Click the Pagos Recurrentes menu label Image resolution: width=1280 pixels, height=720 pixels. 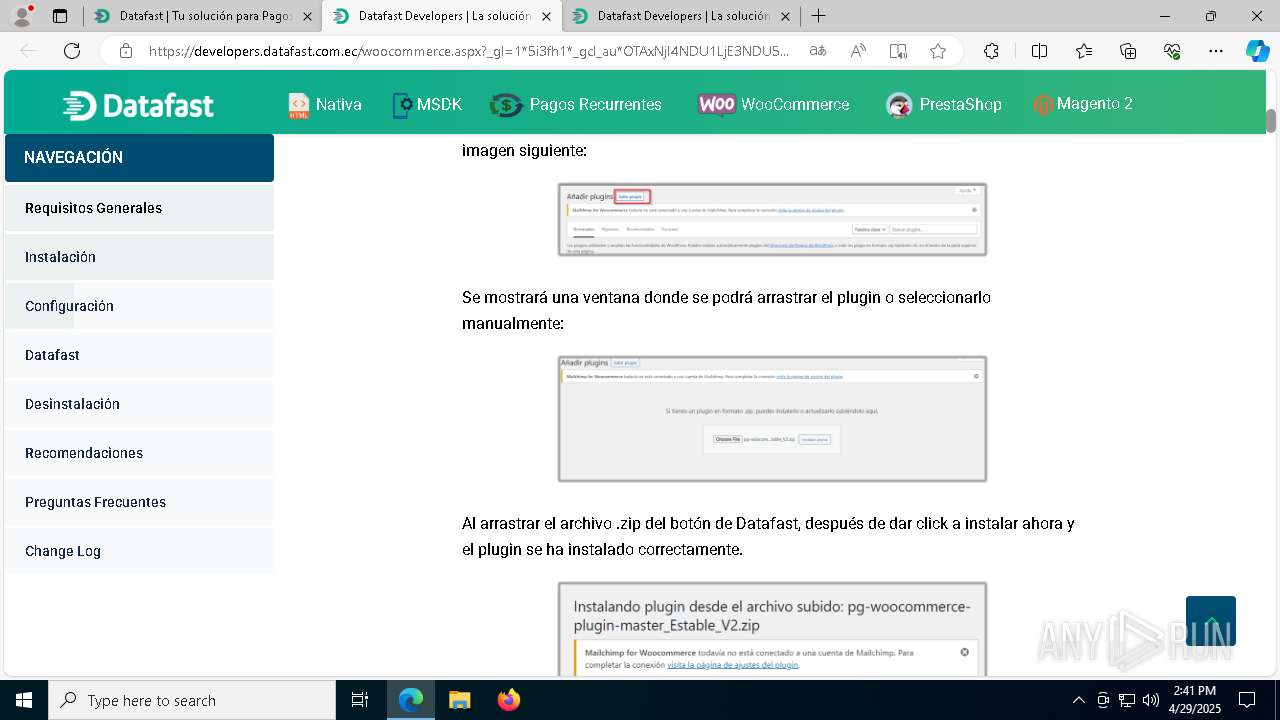[x=596, y=104]
